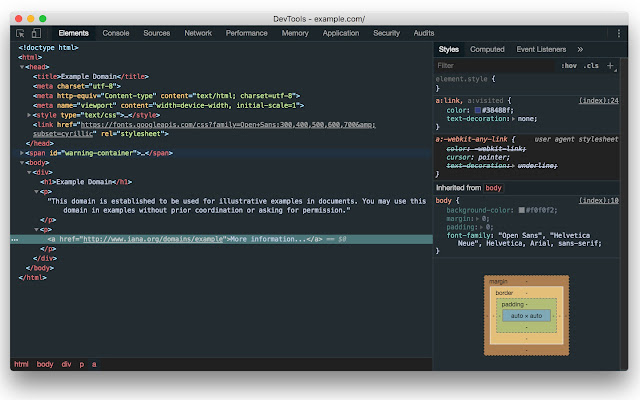Click the Filter styles input field
640x400 pixels.
(490, 65)
